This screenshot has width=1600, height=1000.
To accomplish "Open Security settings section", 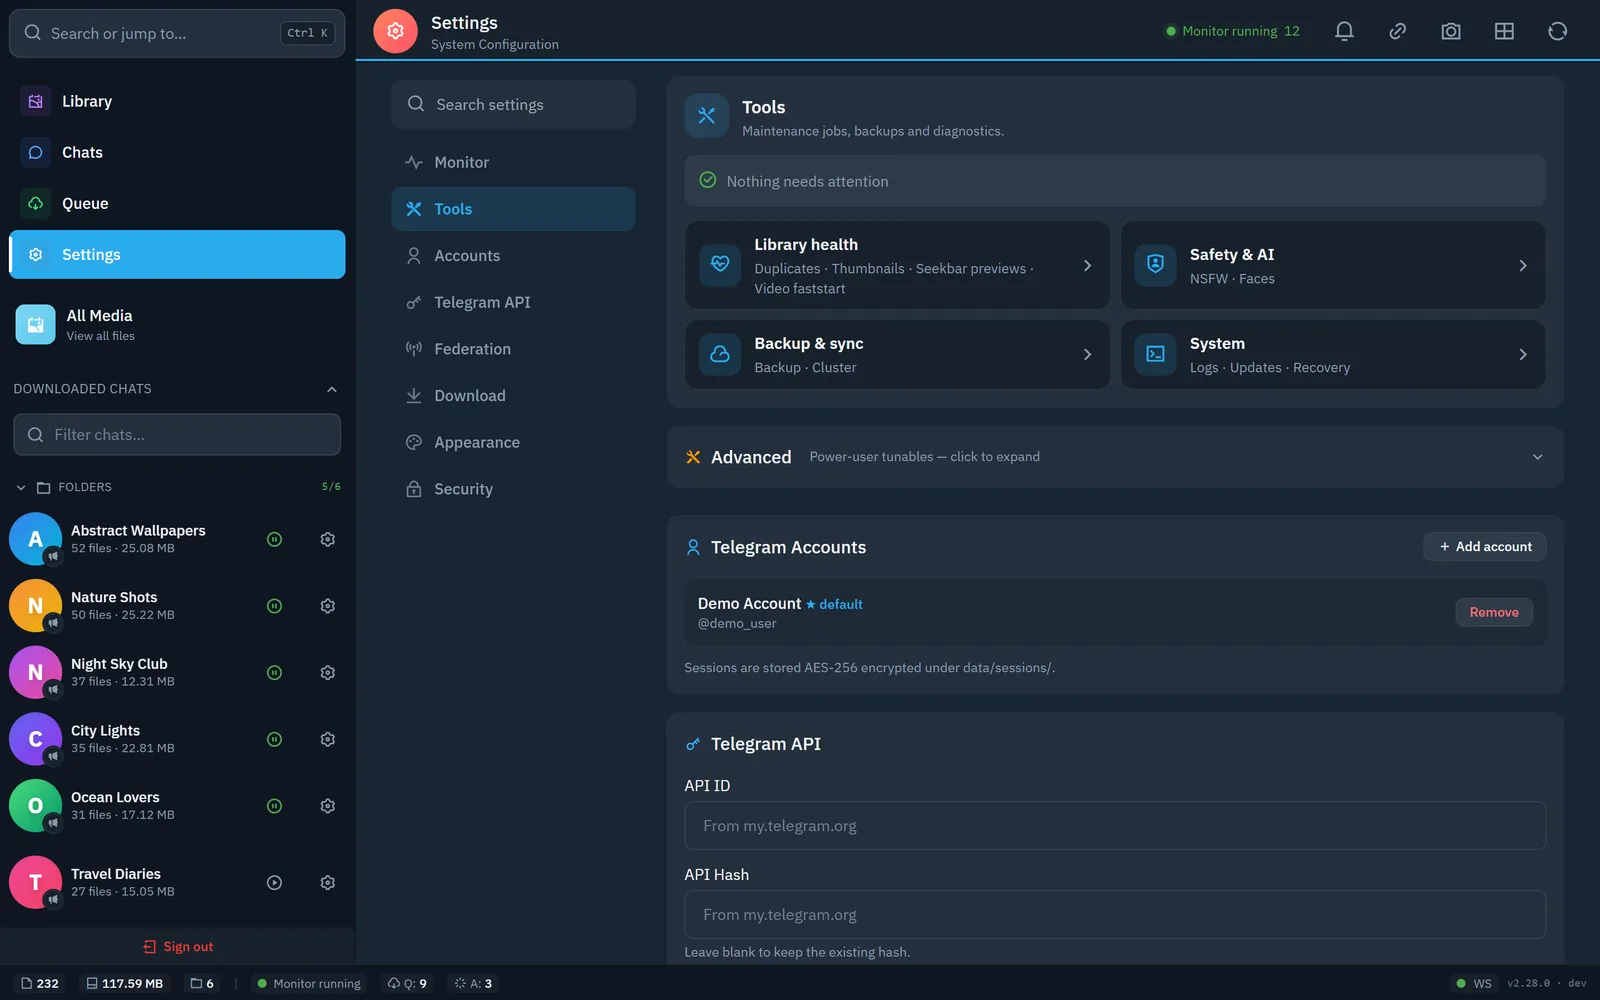I will [x=513, y=489].
